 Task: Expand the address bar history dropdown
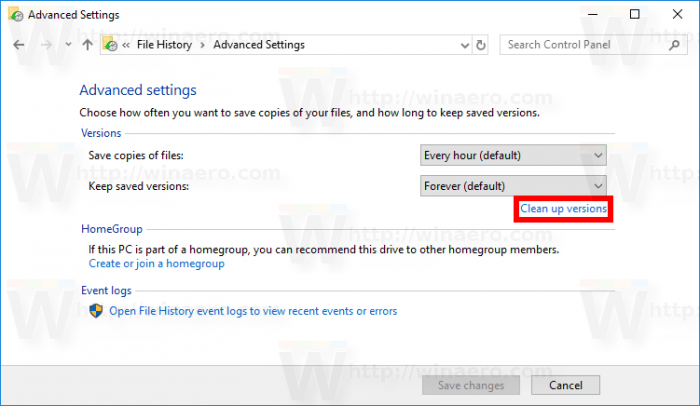click(461, 45)
